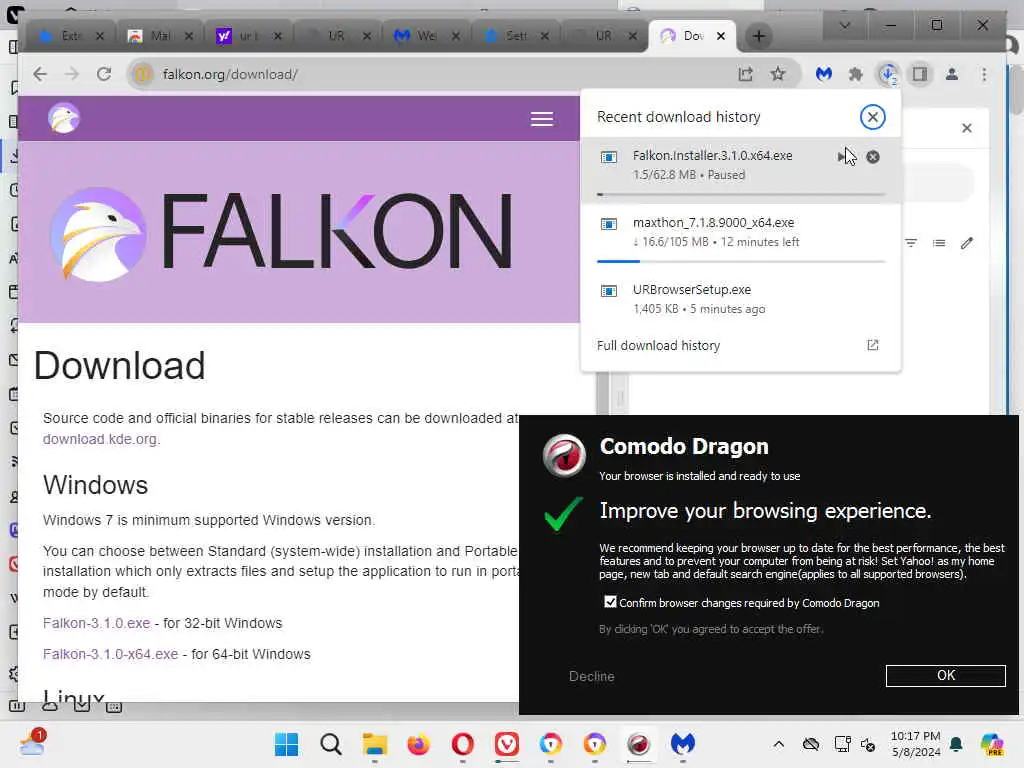Click the maxthon download progress bar
This screenshot has width=1024, height=768.
741,261
